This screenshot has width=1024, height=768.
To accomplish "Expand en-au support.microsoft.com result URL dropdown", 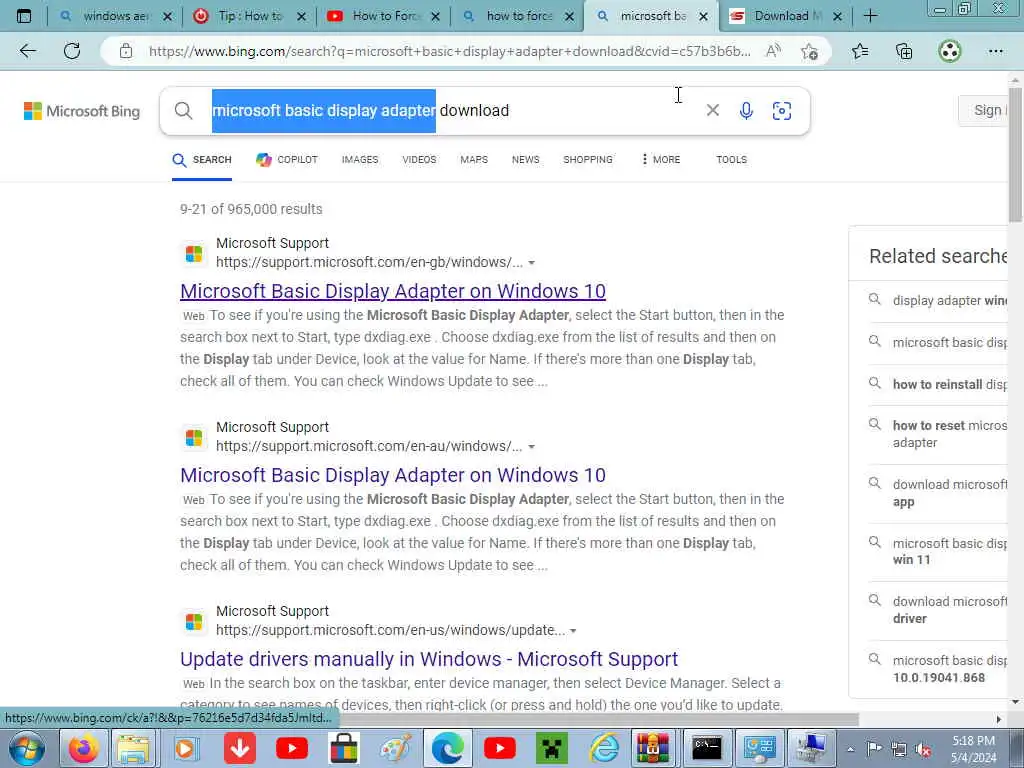I will [x=532, y=447].
